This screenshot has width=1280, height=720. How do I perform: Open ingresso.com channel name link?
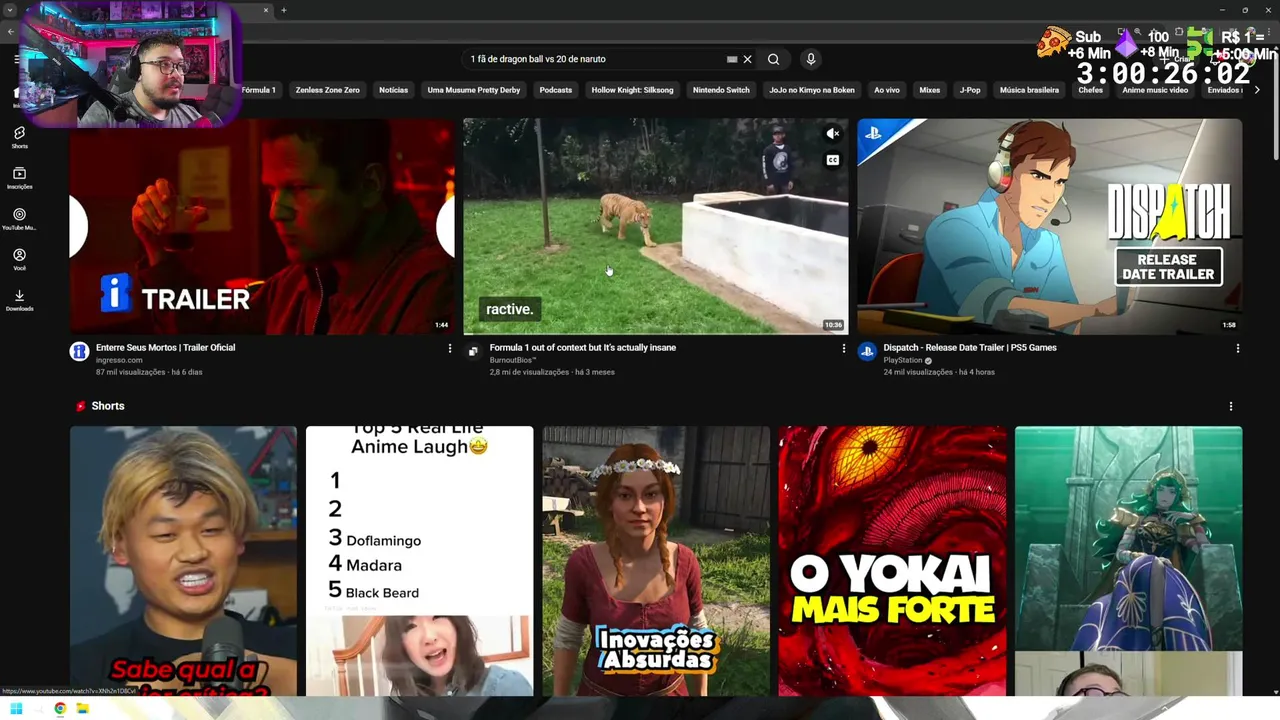[119, 360]
